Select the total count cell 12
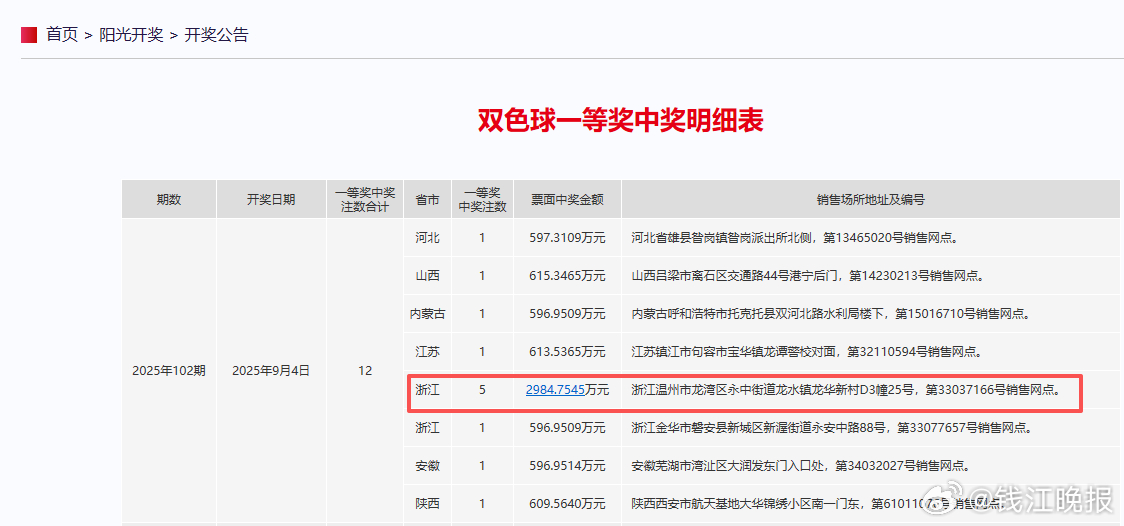 point(365,370)
